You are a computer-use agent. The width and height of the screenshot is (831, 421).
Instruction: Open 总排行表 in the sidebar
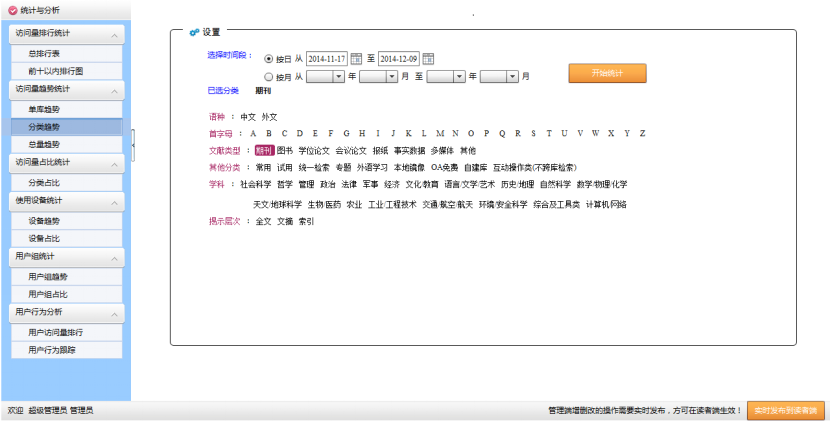44,54
